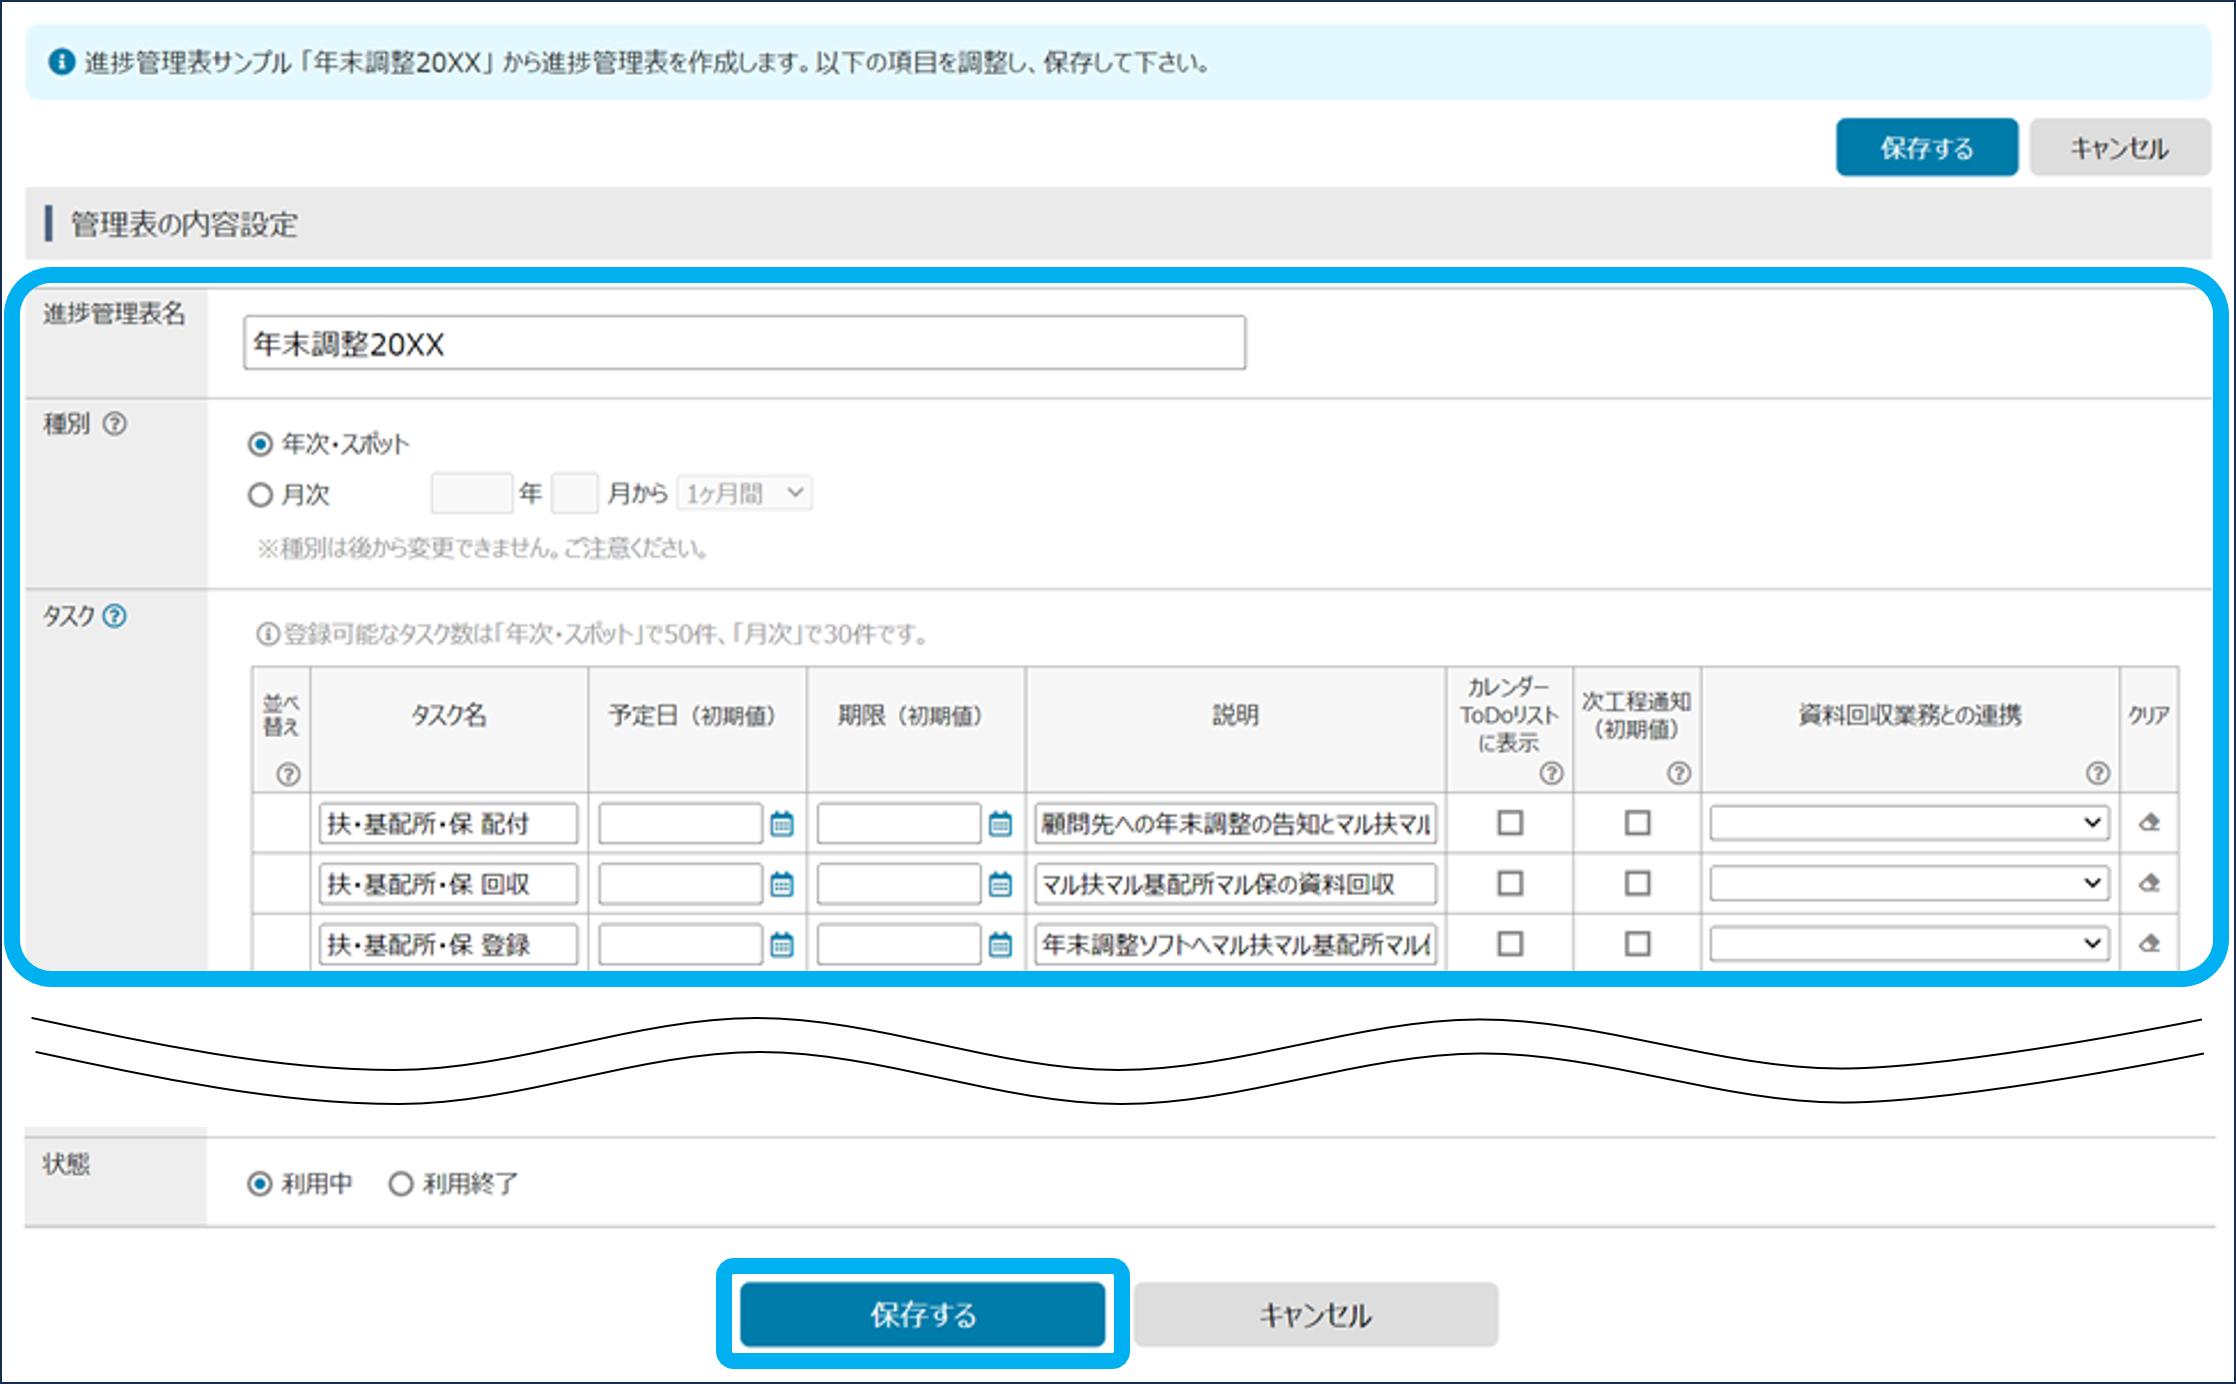Open the 1ヶ月間 period dropdown
Screen dimensions: 2236x1384
click(745, 493)
